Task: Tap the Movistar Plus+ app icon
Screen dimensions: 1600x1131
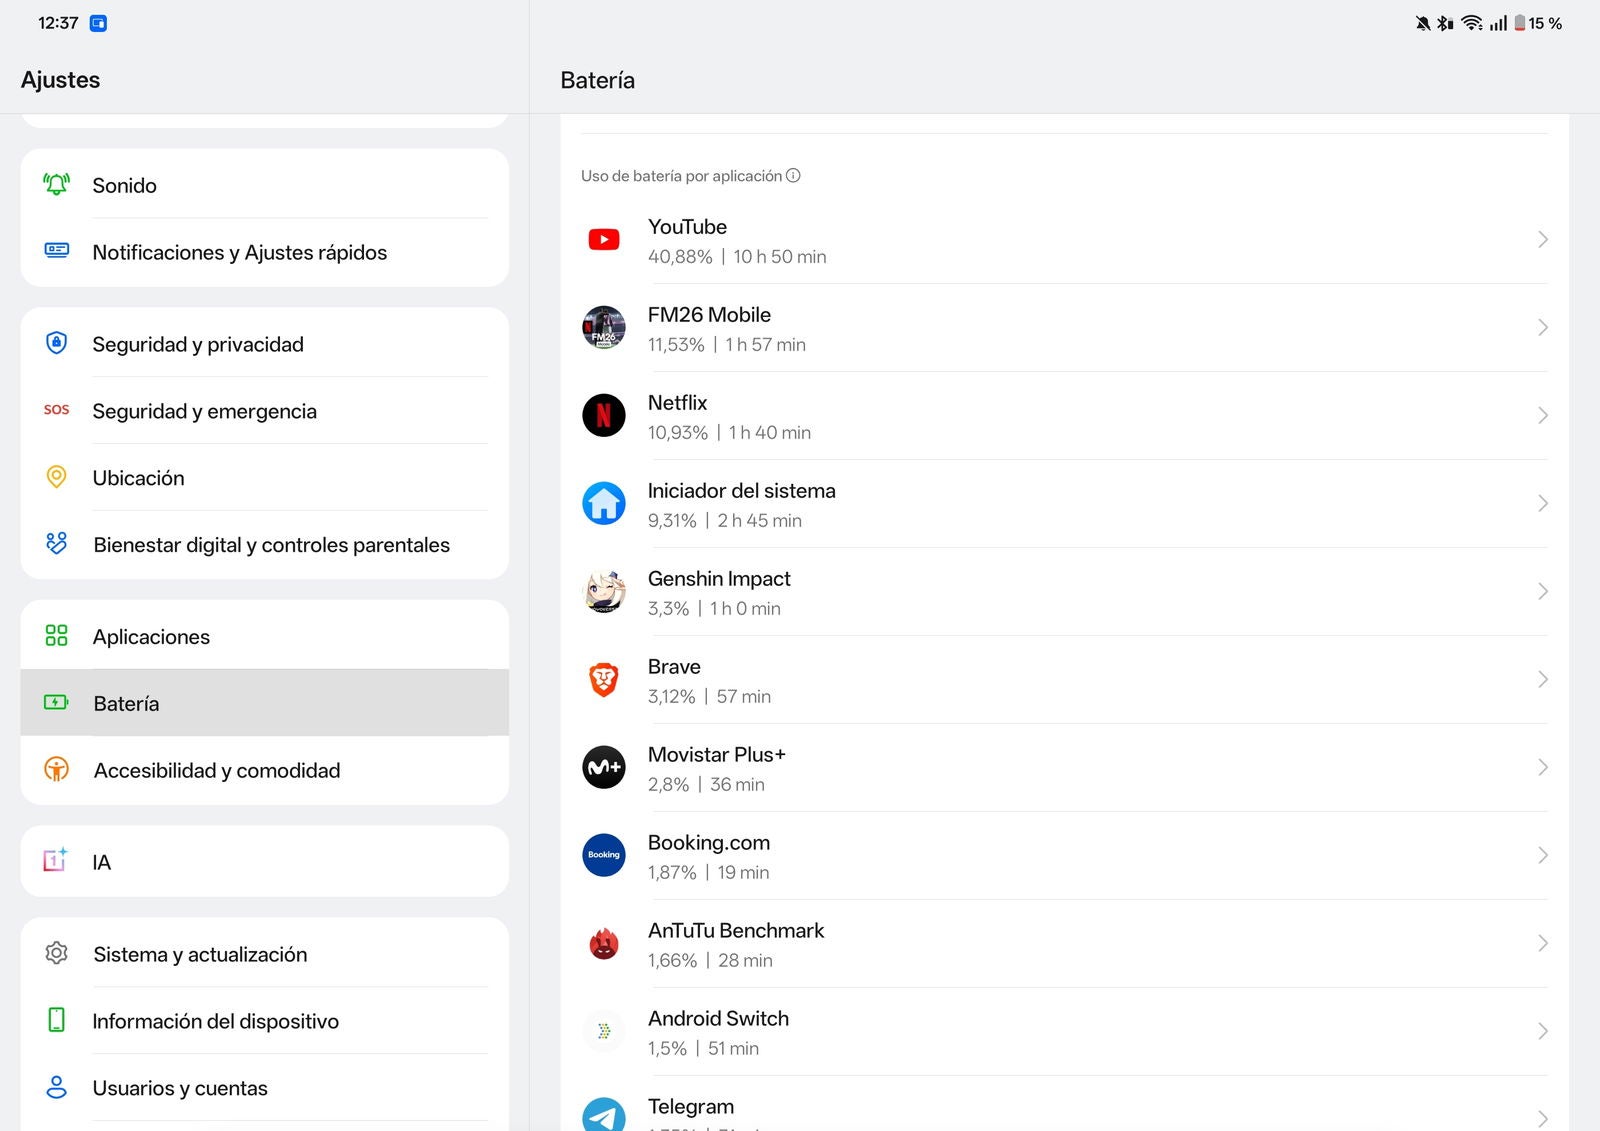Action: click(x=604, y=768)
